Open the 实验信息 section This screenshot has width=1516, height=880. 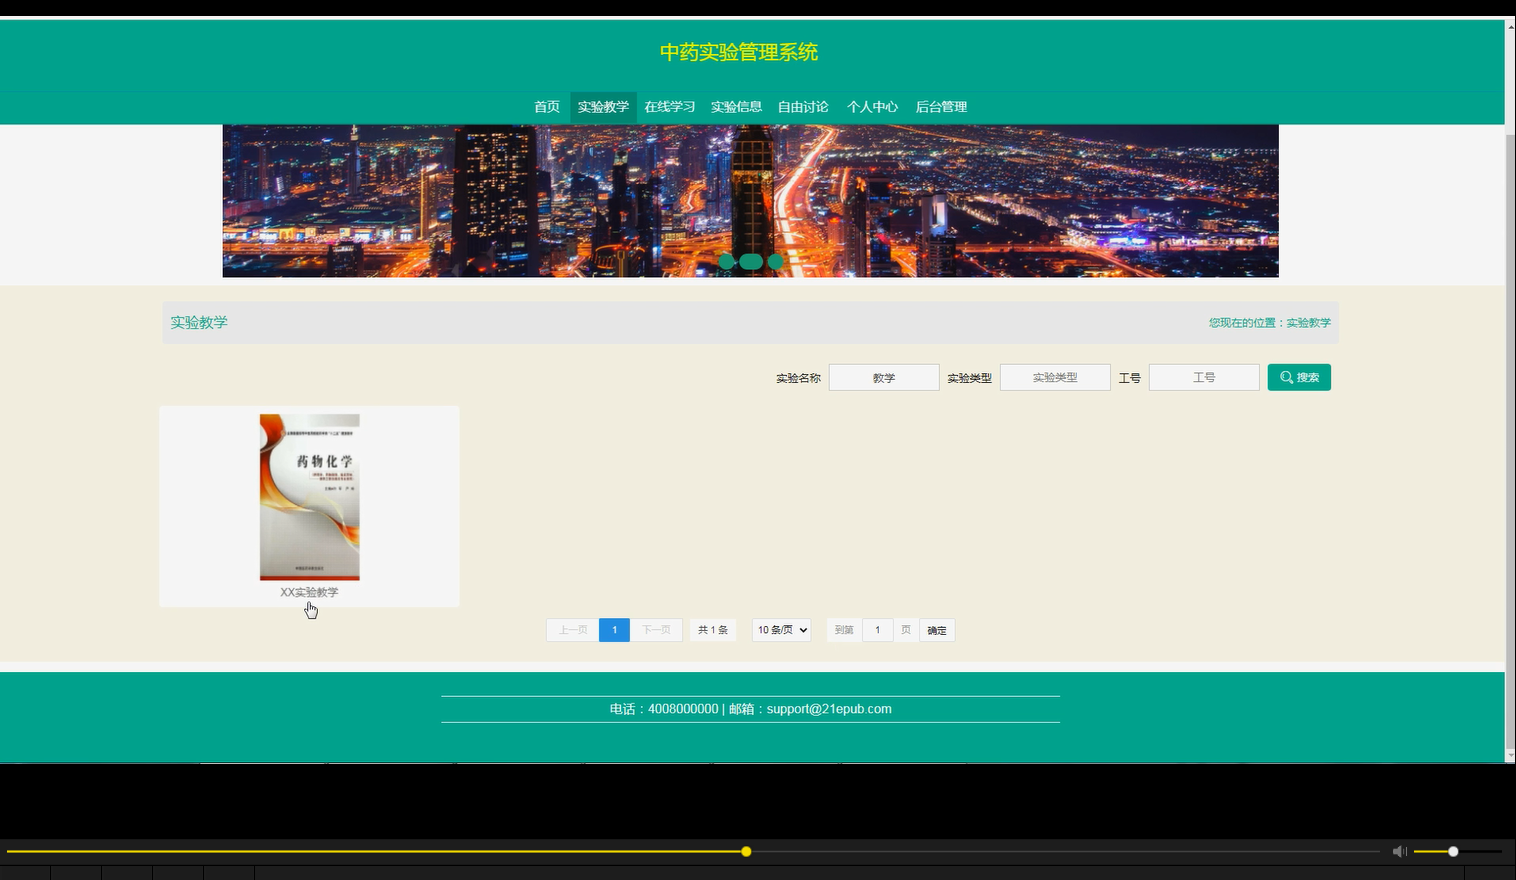[x=735, y=106]
